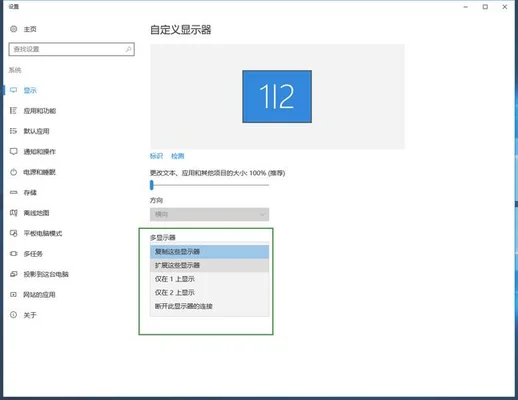This screenshot has height=400, width=518.
Task: Go to 默认应用 settings
Action: [36, 131]
